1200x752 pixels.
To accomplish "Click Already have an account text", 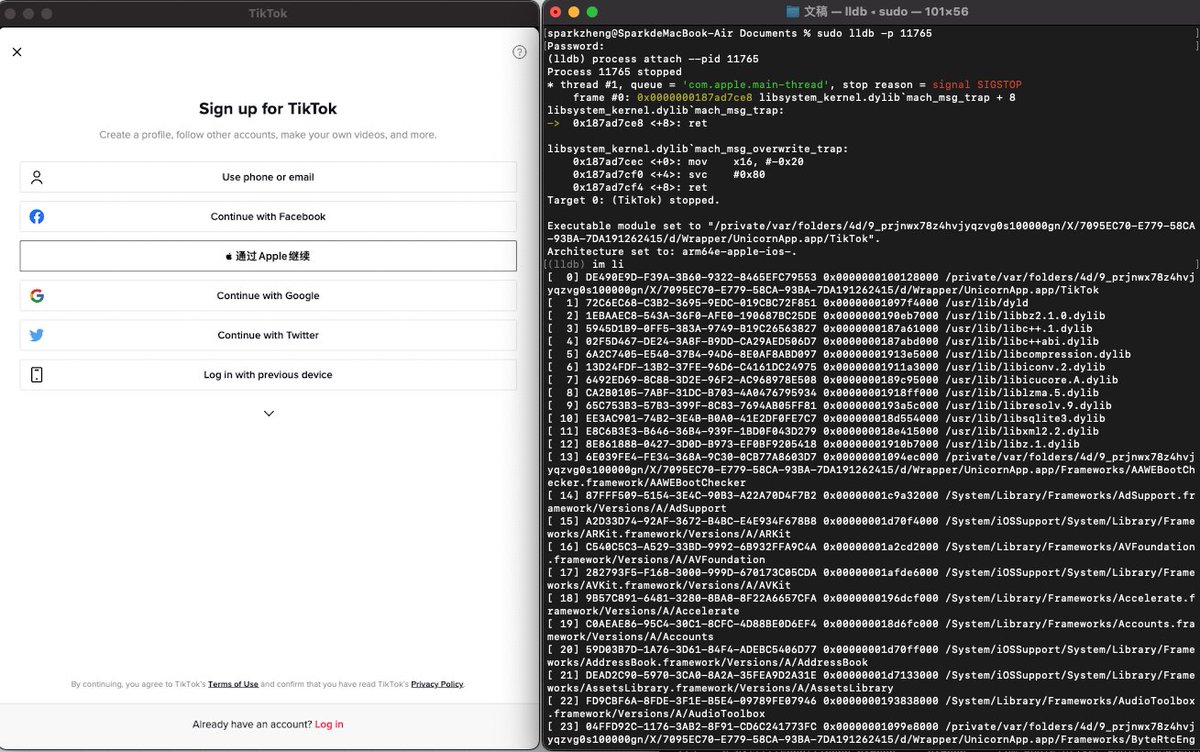I will (x=252, y=724).
